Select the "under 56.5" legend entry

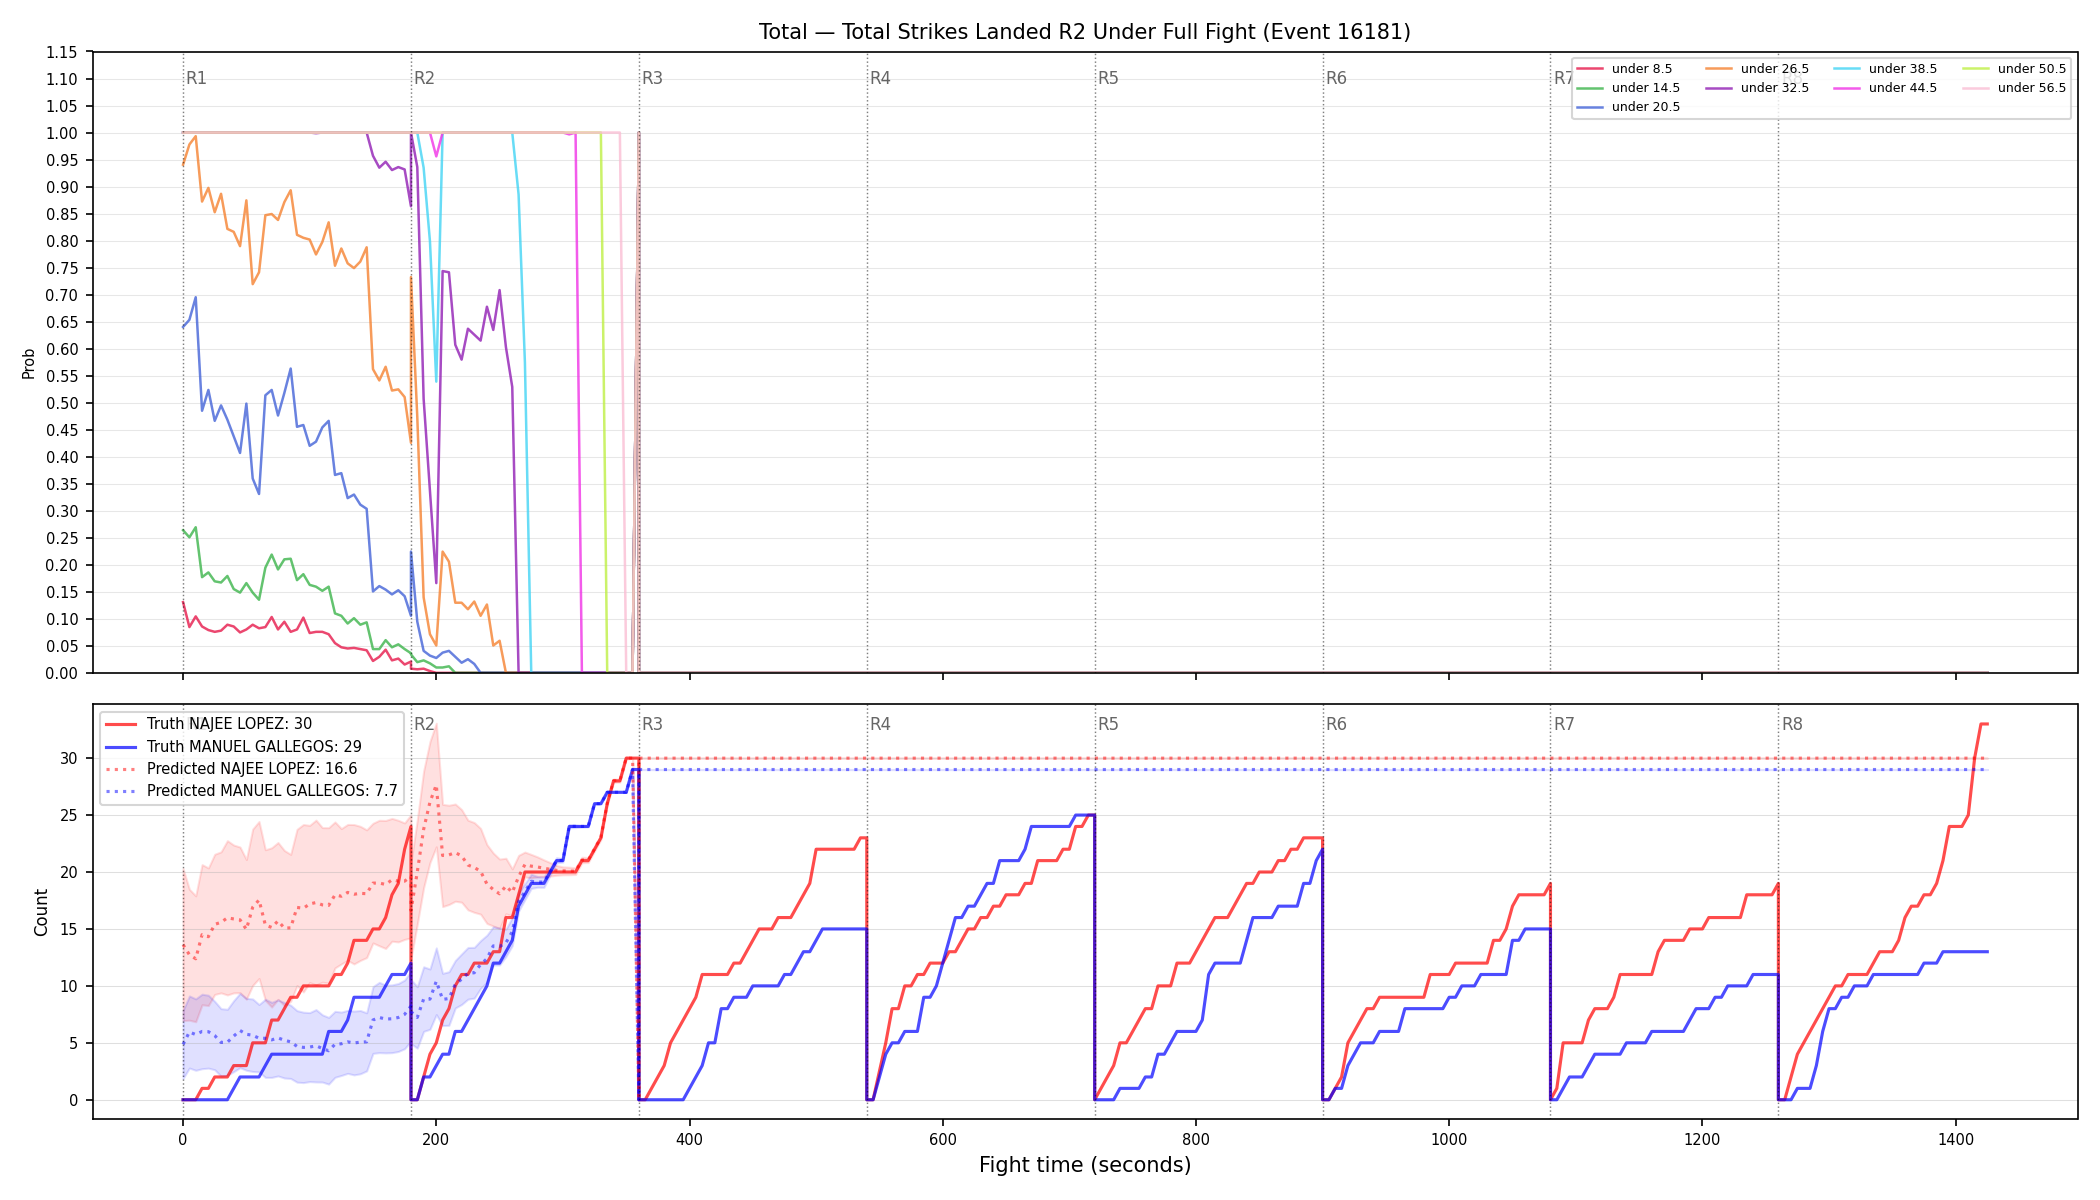pyautogui.click(x=2014, y=88)
